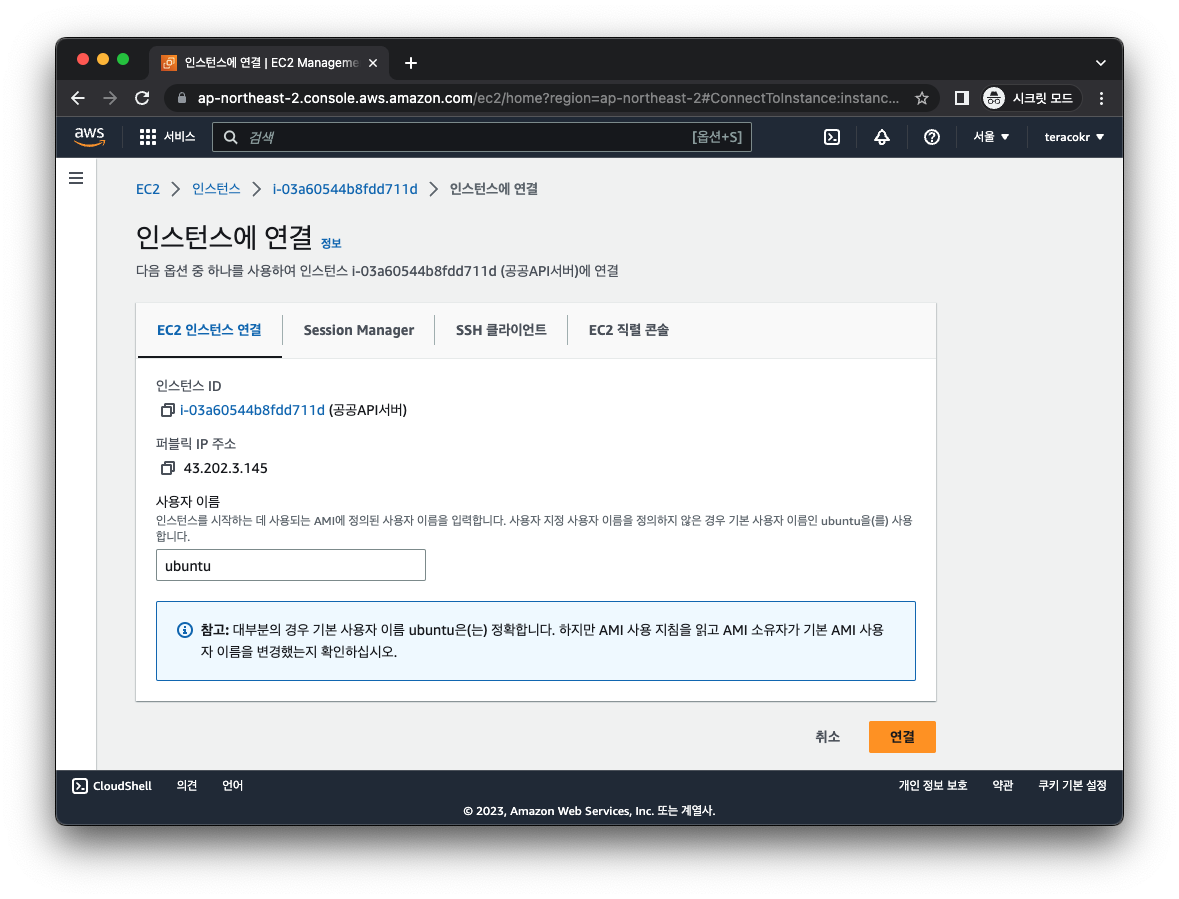Click the incognito mode profile badge
Viewport: 1179px width, 899px height.
coord(1031,98)
